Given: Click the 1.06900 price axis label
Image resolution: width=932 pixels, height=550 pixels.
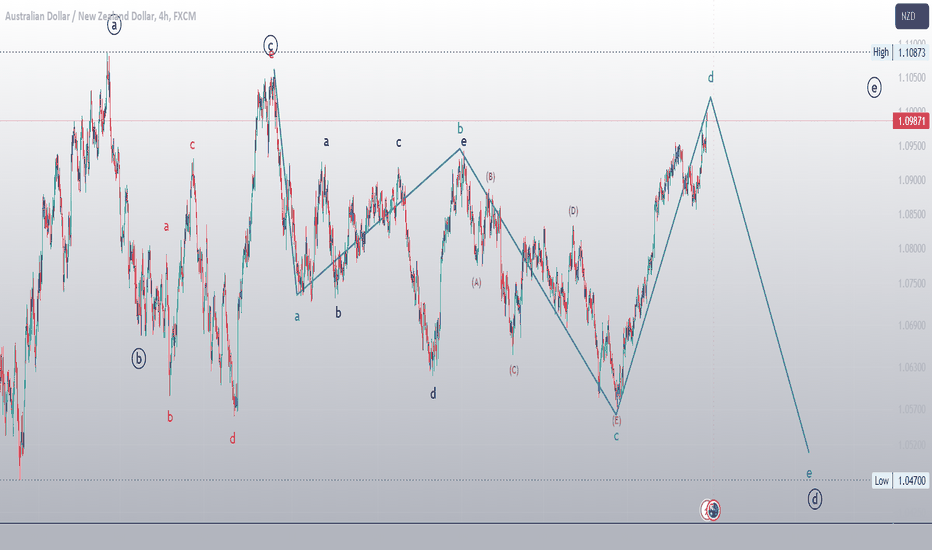Looking at the screenshot, I should point(912,325).
